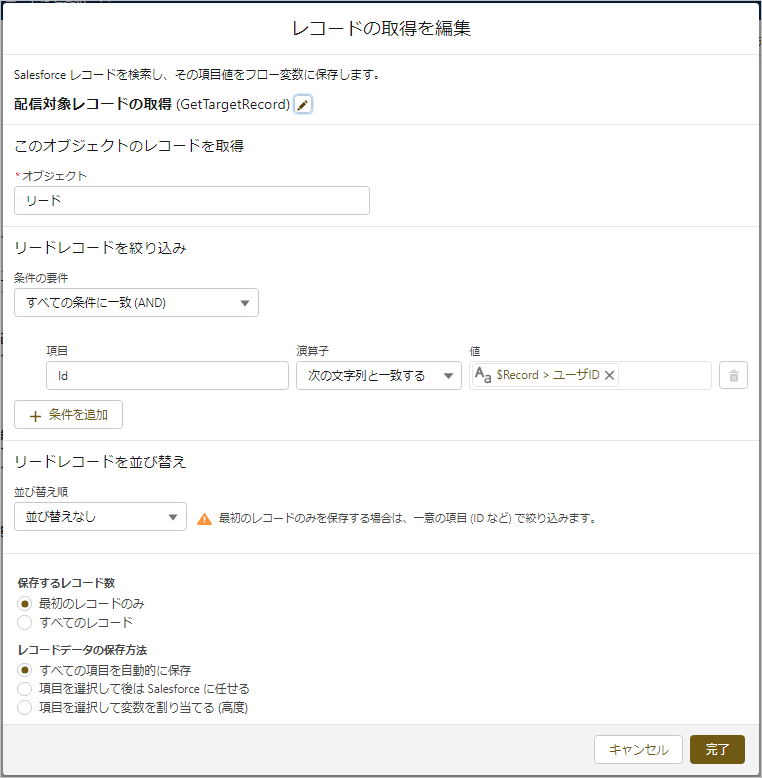Select すべてのレコード radio button
This screenshot has width=762, height=778.
point(24,622)
